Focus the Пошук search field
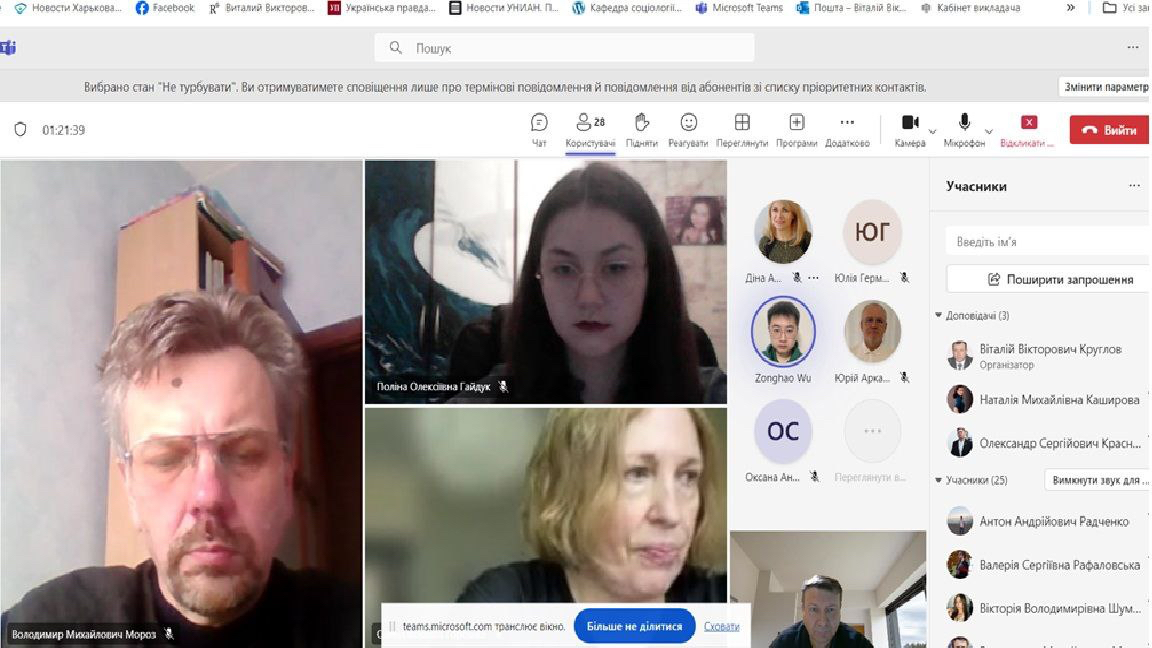 pos(564,48)
